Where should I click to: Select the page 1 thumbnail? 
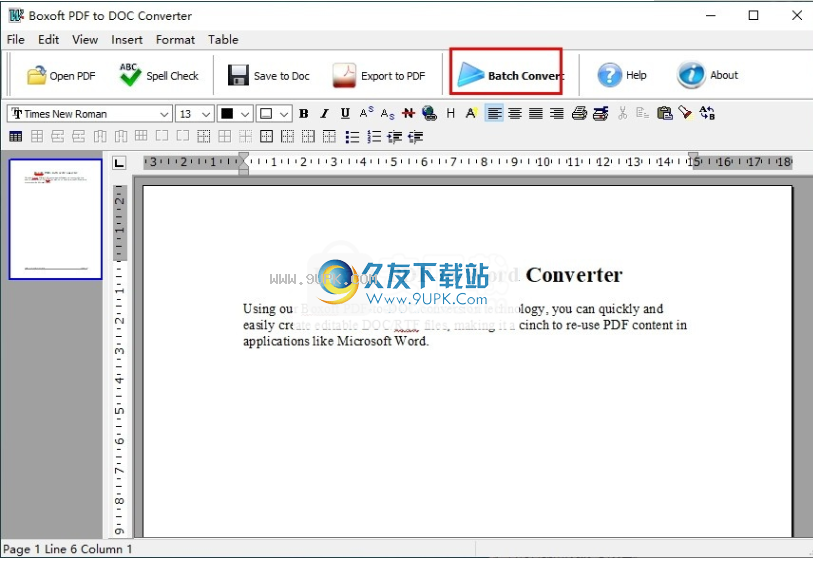click(x=55, y=219)
